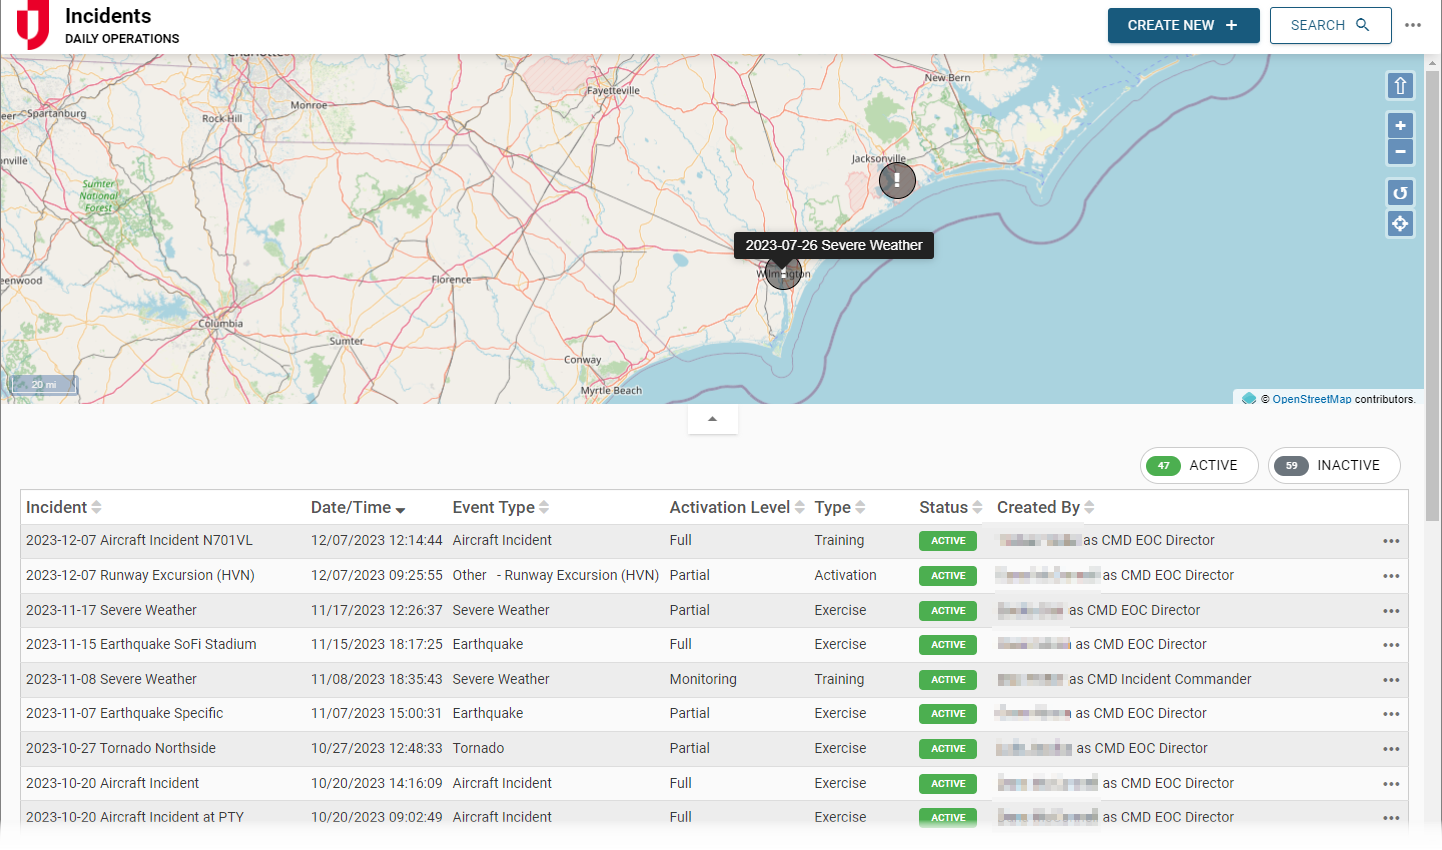Open the three-dot menu in the top header
This screenshot has width=1442, height=850.
1412,25
